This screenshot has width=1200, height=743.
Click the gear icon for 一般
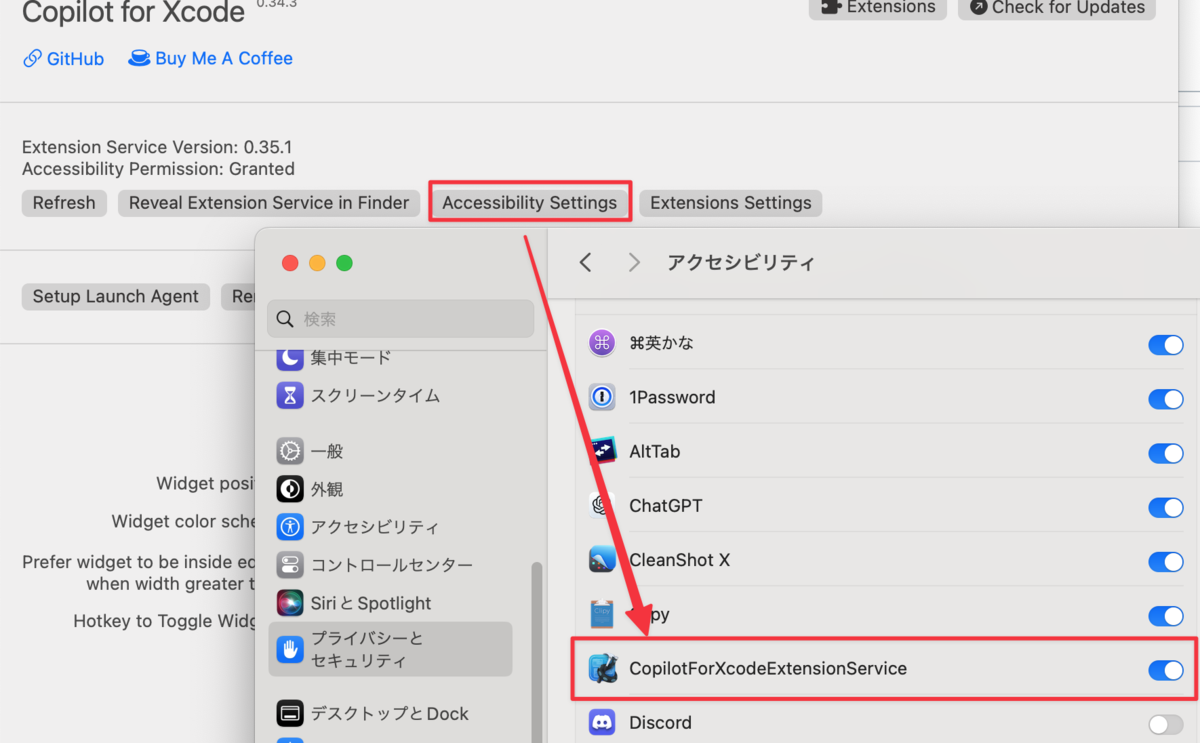pos(290,451)
